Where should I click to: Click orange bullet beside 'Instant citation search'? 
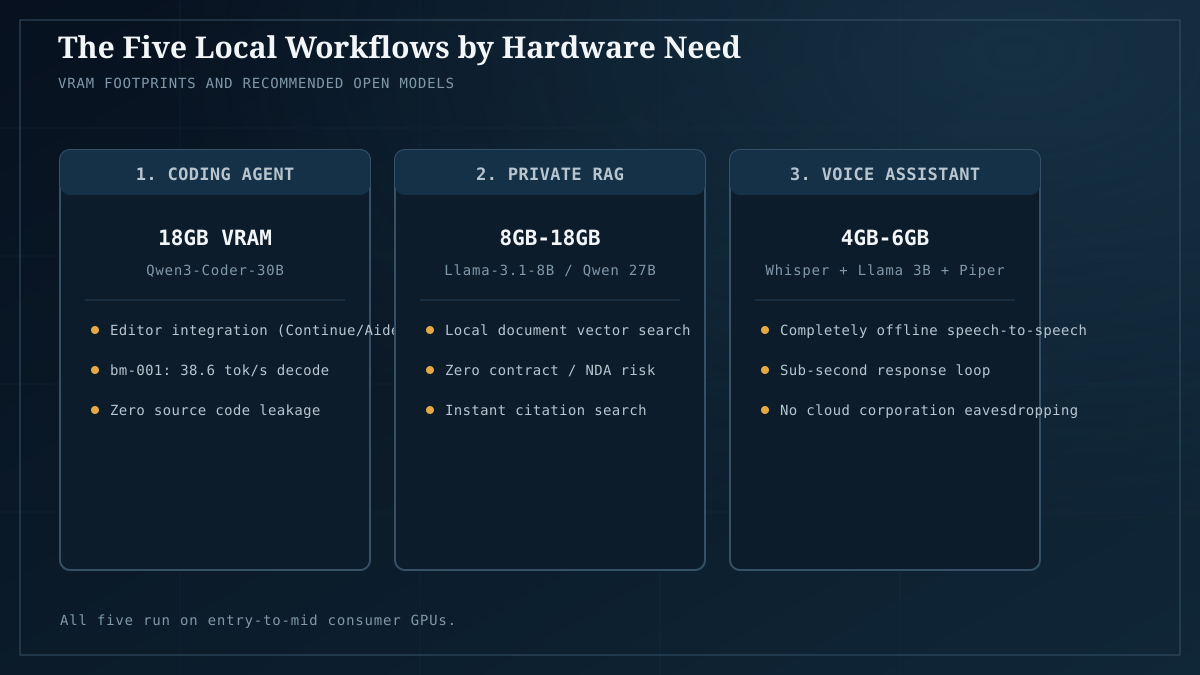point(430,410)
